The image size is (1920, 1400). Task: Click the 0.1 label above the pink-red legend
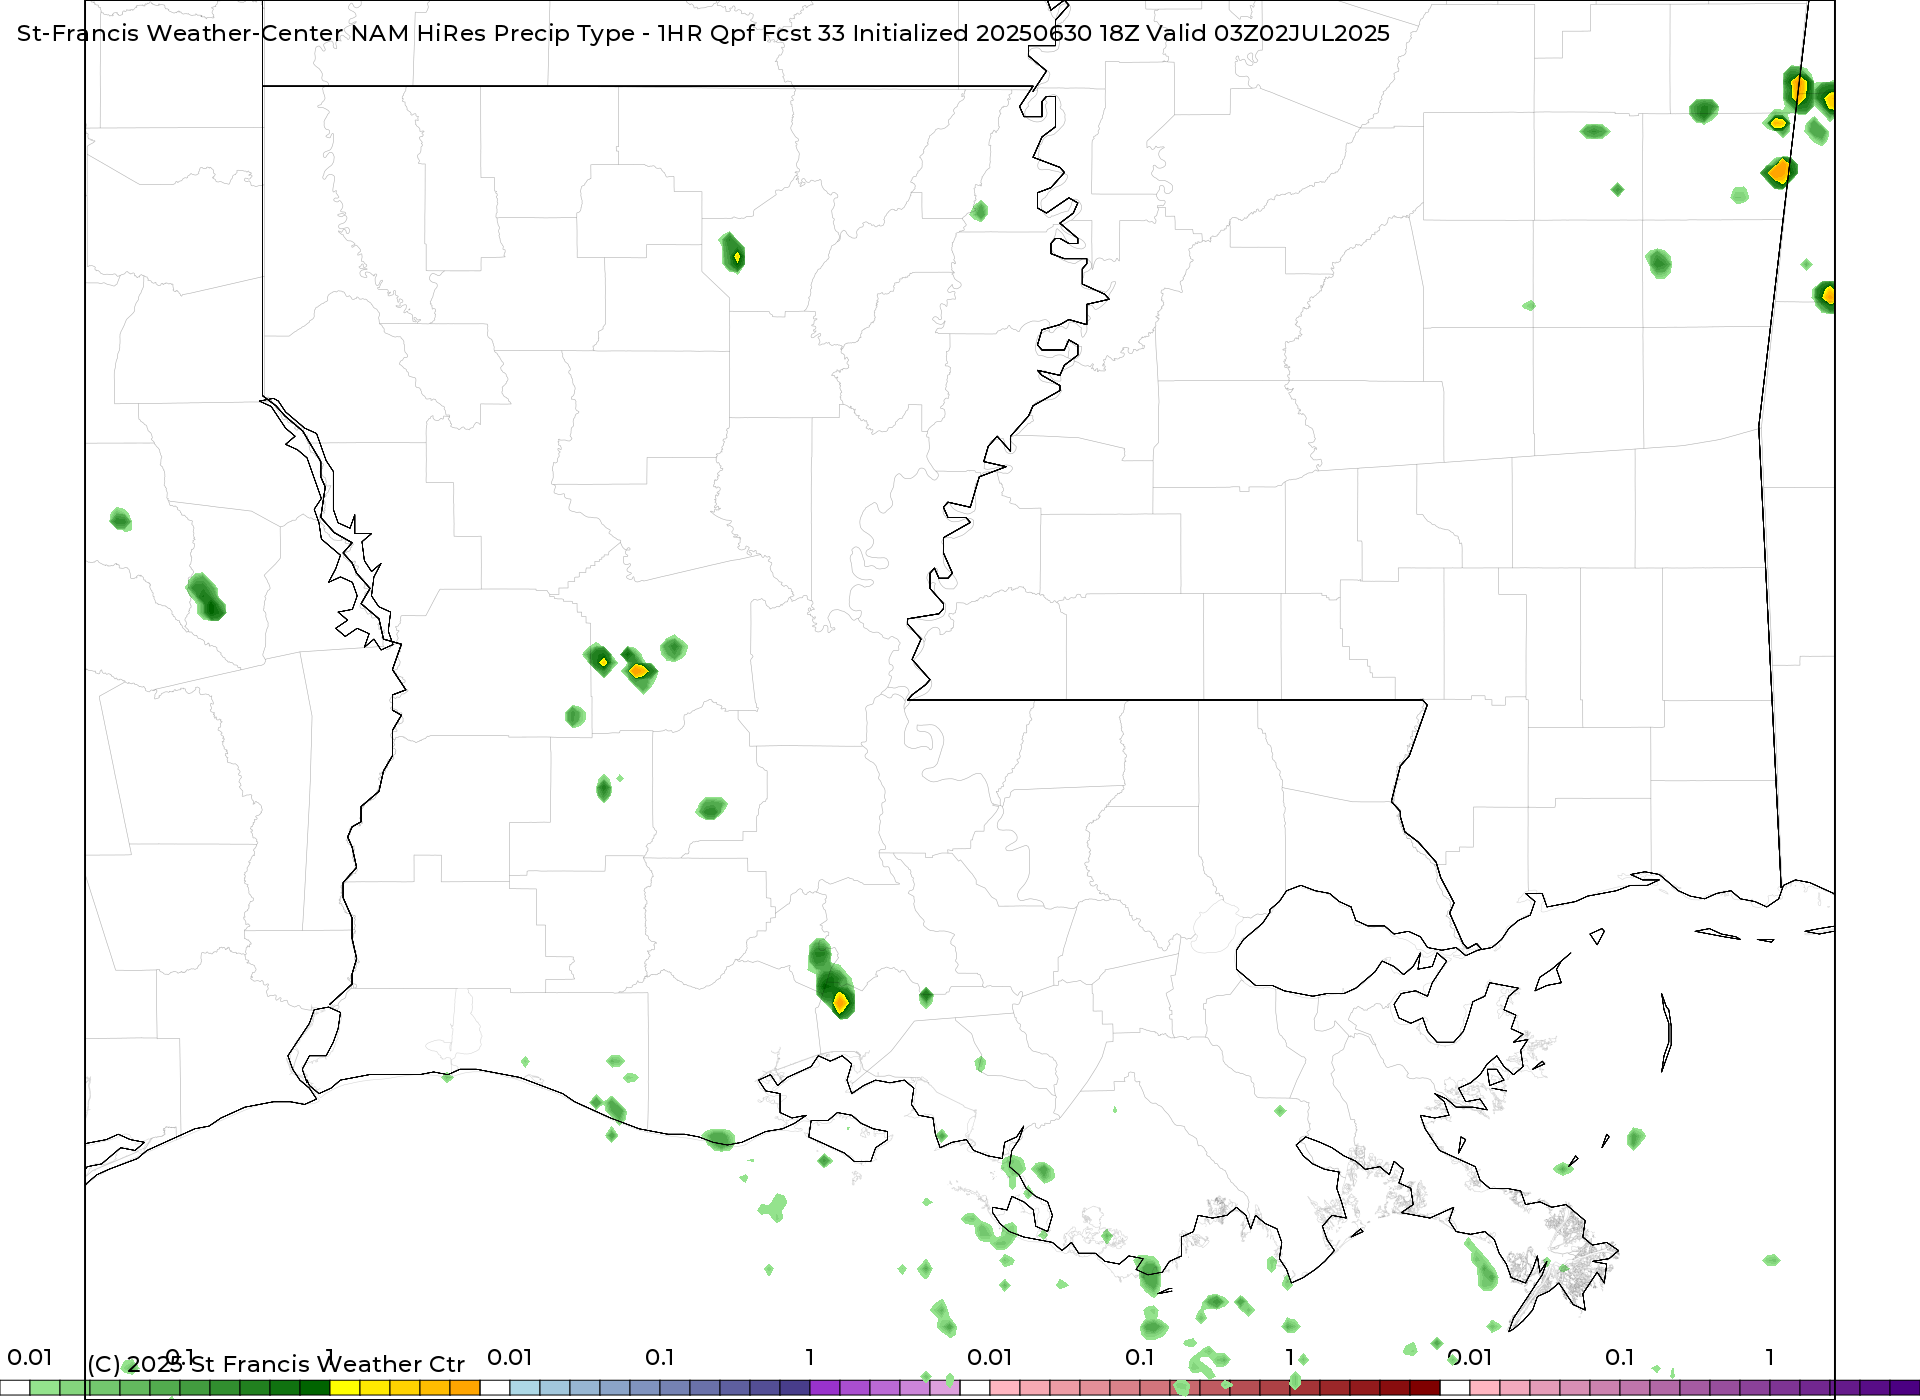(x=1140, y=1357)
